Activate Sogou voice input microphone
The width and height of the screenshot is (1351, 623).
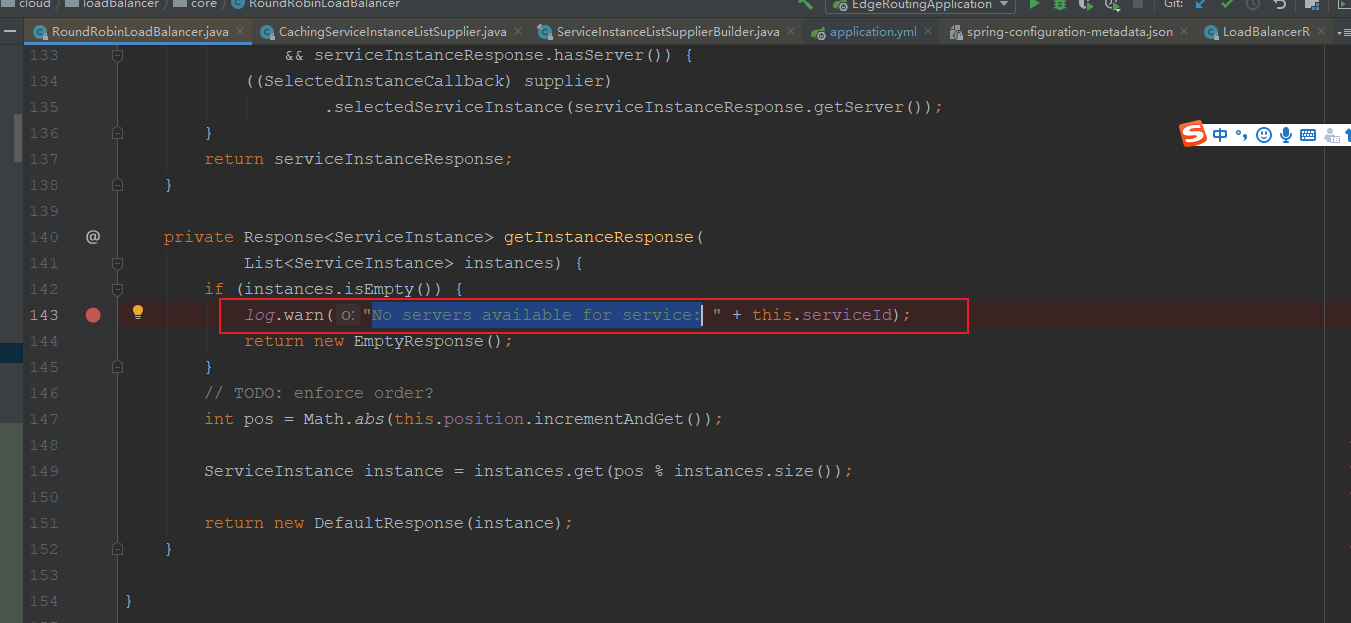tap(1286, 135)
